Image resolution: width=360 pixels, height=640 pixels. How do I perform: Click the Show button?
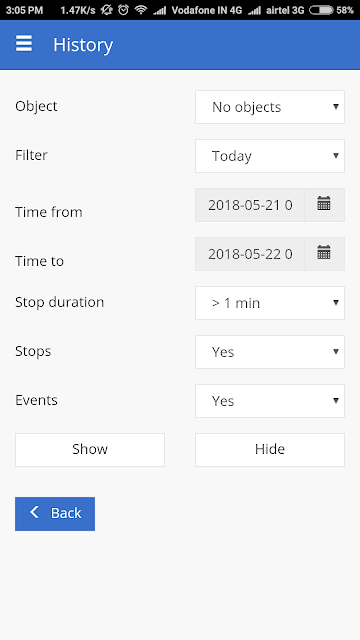tap(90, 450)
